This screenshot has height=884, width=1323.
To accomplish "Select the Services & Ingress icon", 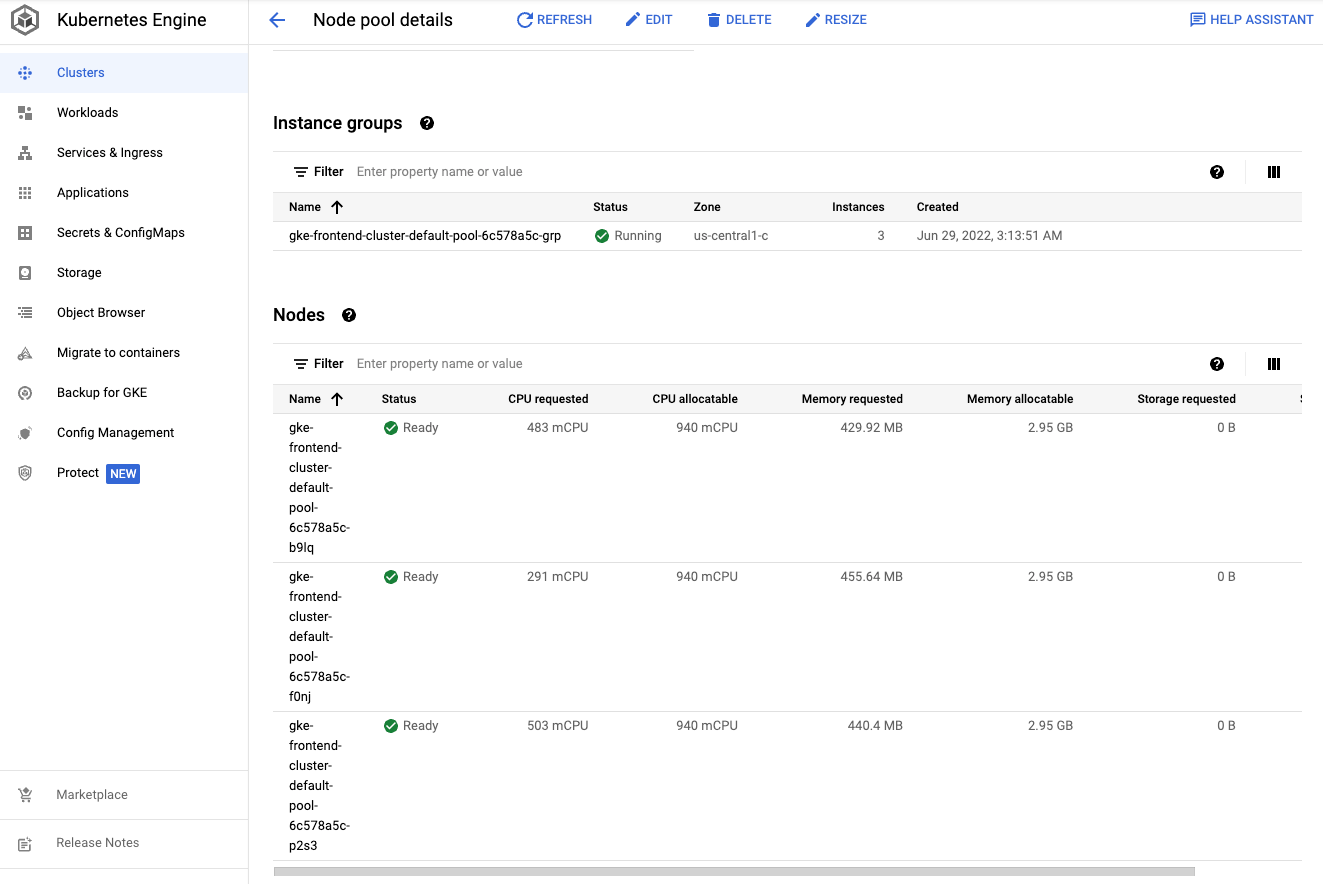I will tap(25, 152).
